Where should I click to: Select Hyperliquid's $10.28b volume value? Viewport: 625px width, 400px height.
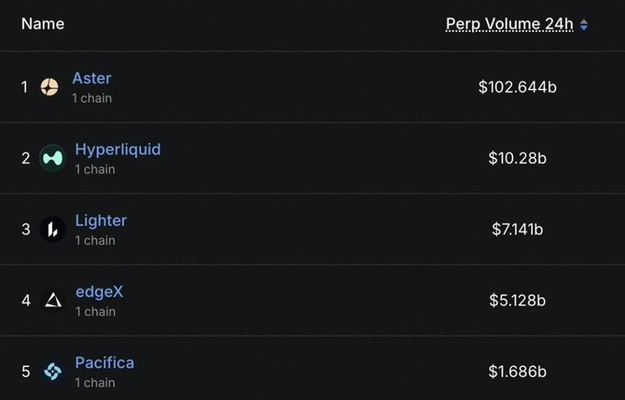coord(517,158)
